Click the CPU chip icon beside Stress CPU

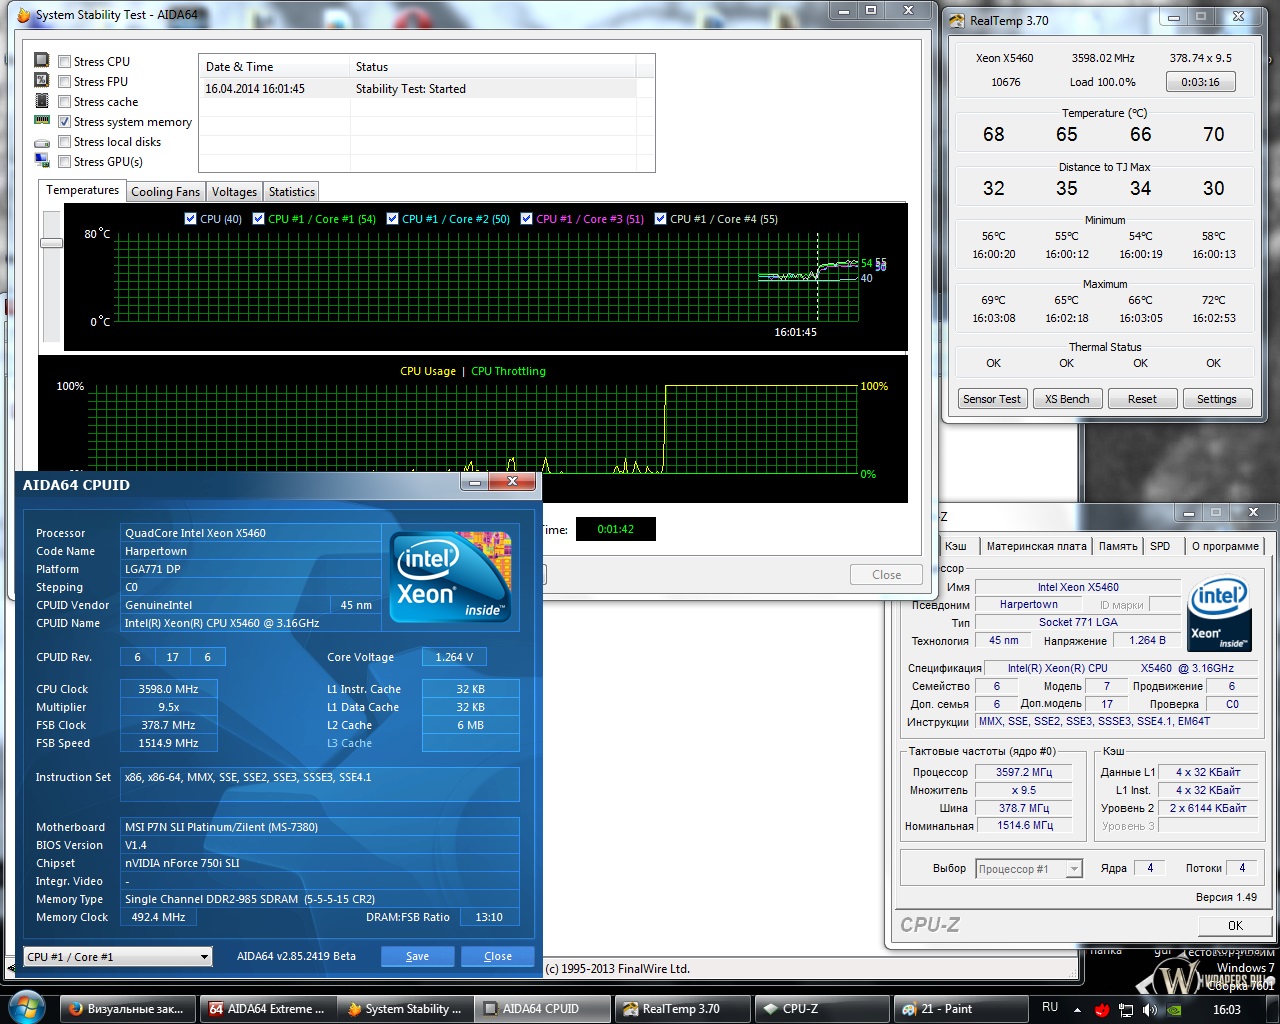42,61
